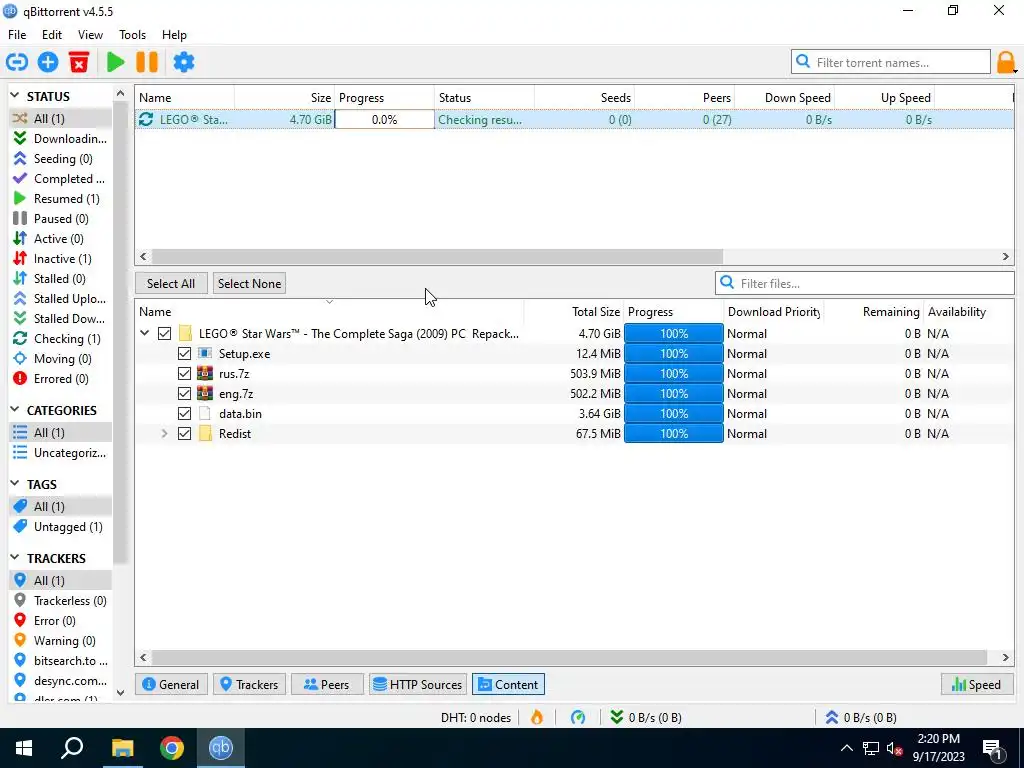Viewport: 1024px width, 768px height.
Task: Collapse the CATEGORIES sidebar section
Action: click(15, 410)
